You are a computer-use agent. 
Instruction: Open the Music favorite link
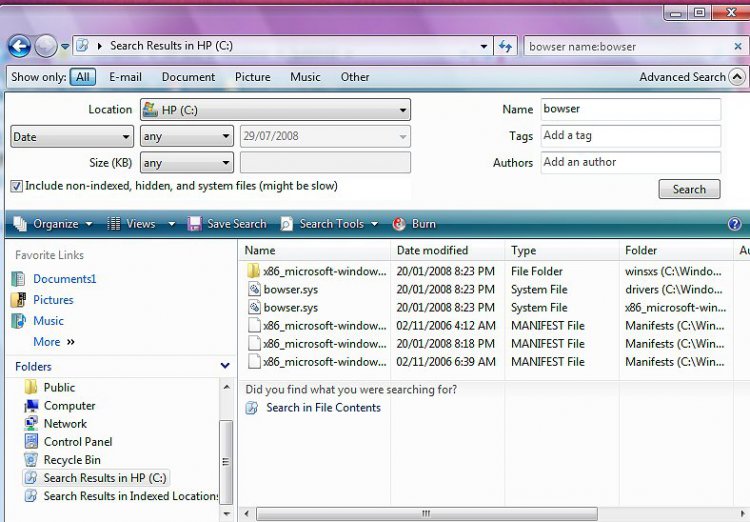[x=48, y=321]
